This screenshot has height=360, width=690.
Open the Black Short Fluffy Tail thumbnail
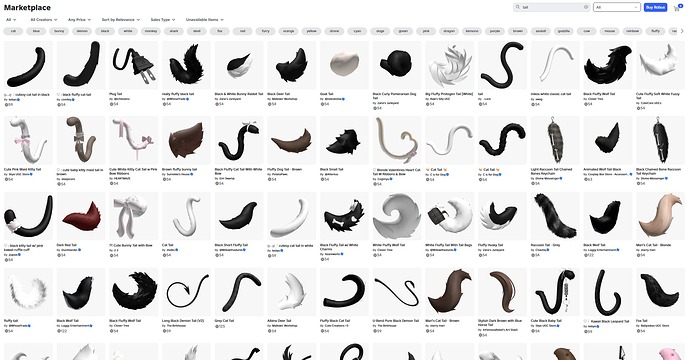click(239, 216)
